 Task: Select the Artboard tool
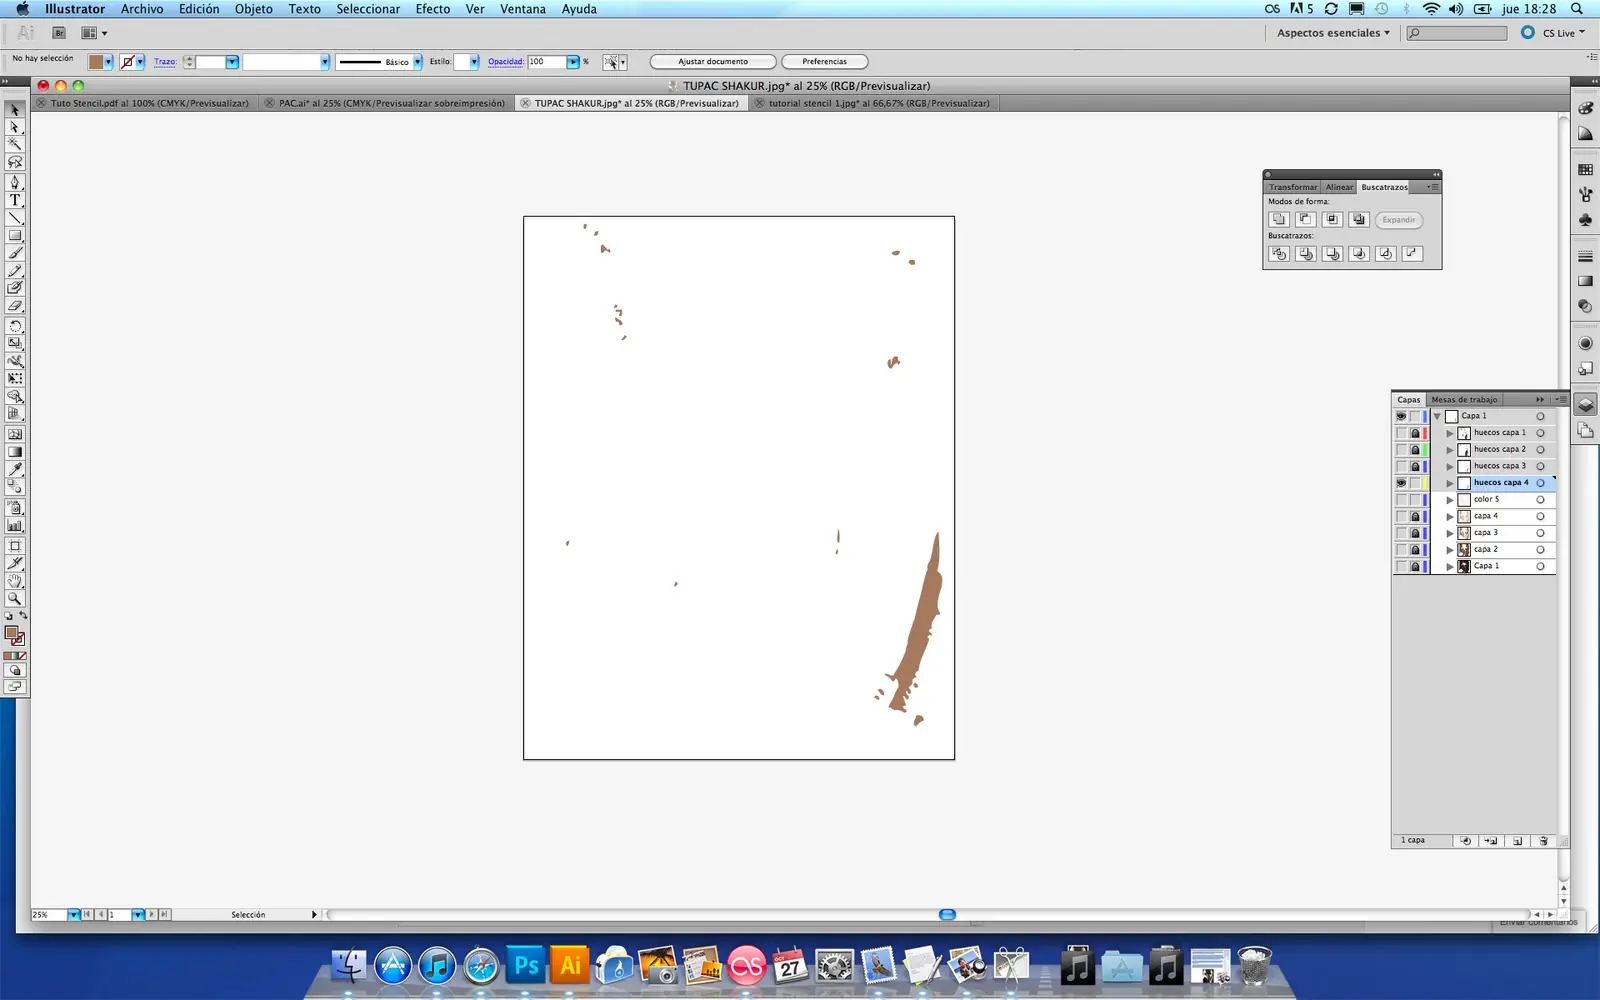click(x=15, y=546)
